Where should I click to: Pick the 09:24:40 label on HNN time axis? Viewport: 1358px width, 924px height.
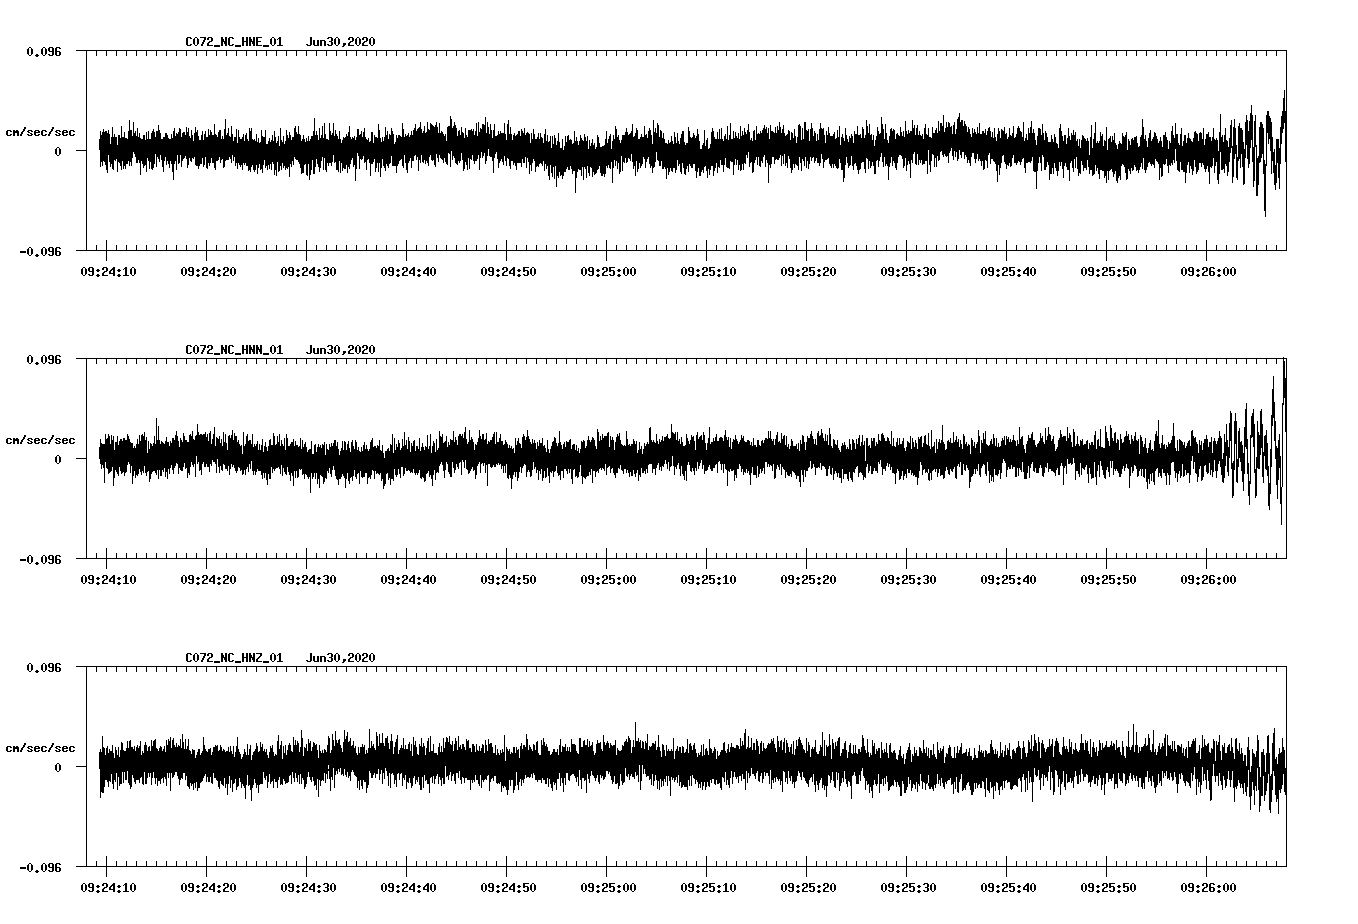tap(407, 579)
